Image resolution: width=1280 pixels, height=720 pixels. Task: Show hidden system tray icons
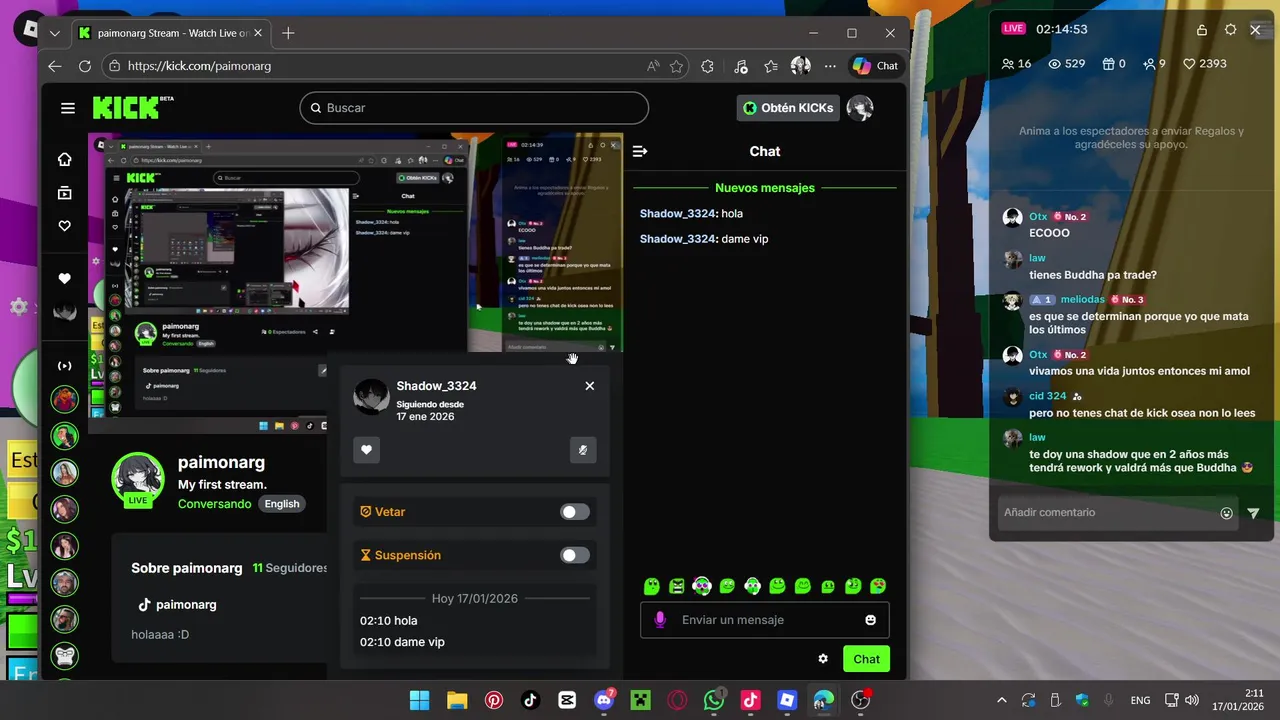click(1002, 700)
